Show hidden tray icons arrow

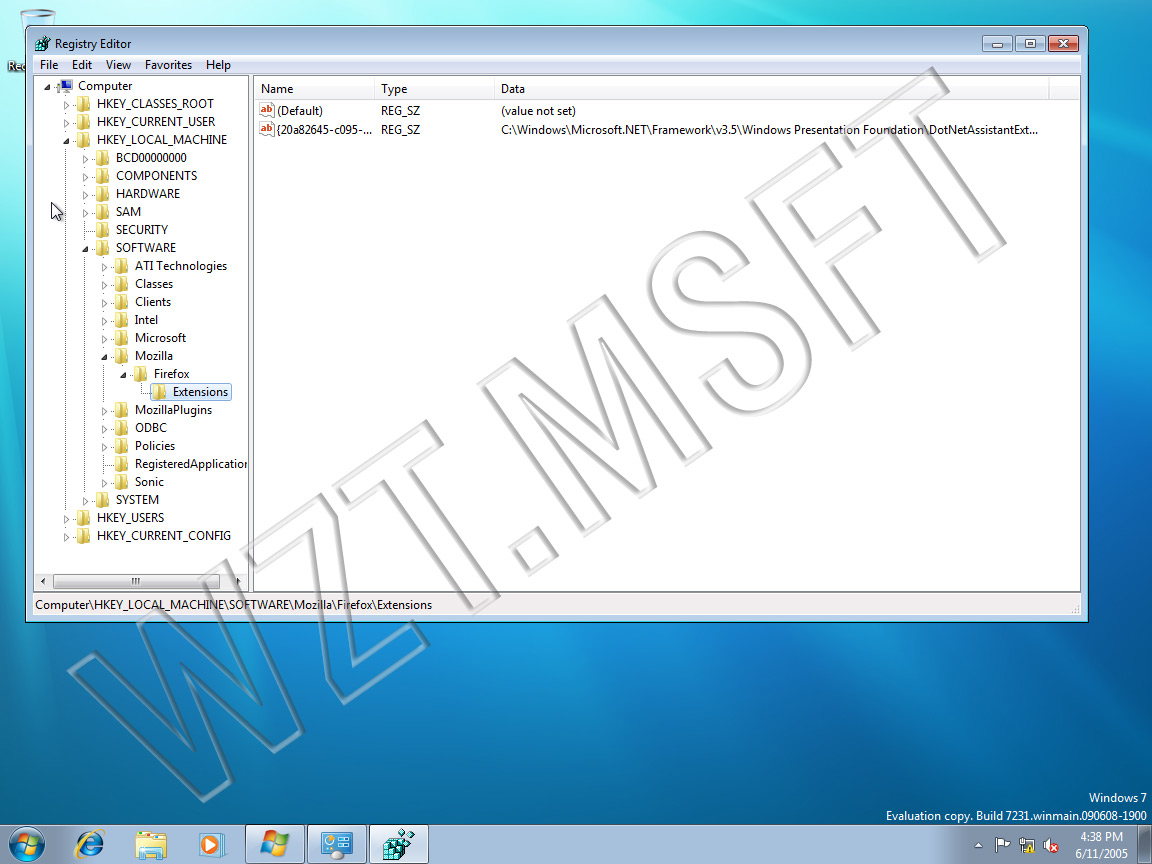coord(978,846)
